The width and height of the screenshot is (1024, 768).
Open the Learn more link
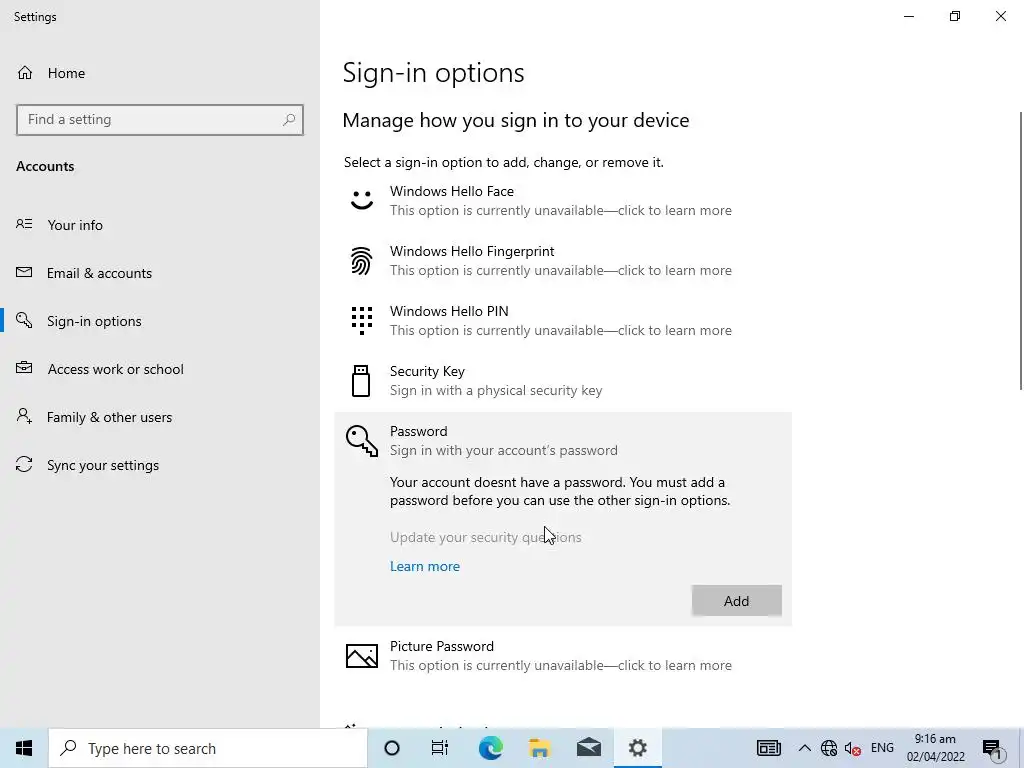[424, 566]
